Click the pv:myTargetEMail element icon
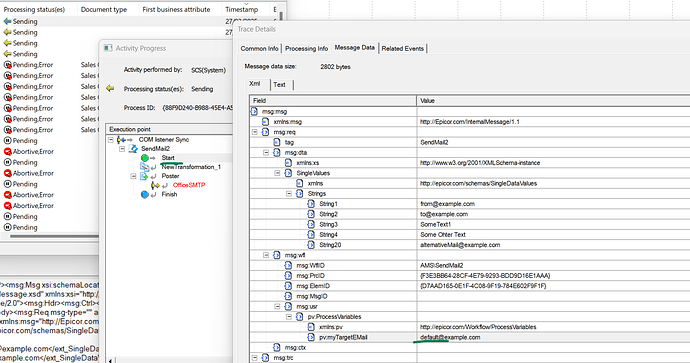The width and height of the screenshot is (690, 363). (x=311, y=337)
